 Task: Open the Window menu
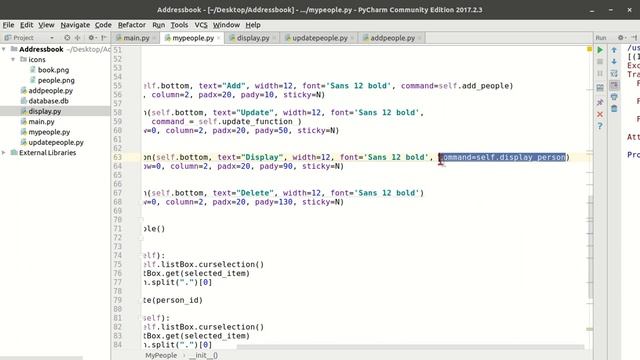(226, 25)
